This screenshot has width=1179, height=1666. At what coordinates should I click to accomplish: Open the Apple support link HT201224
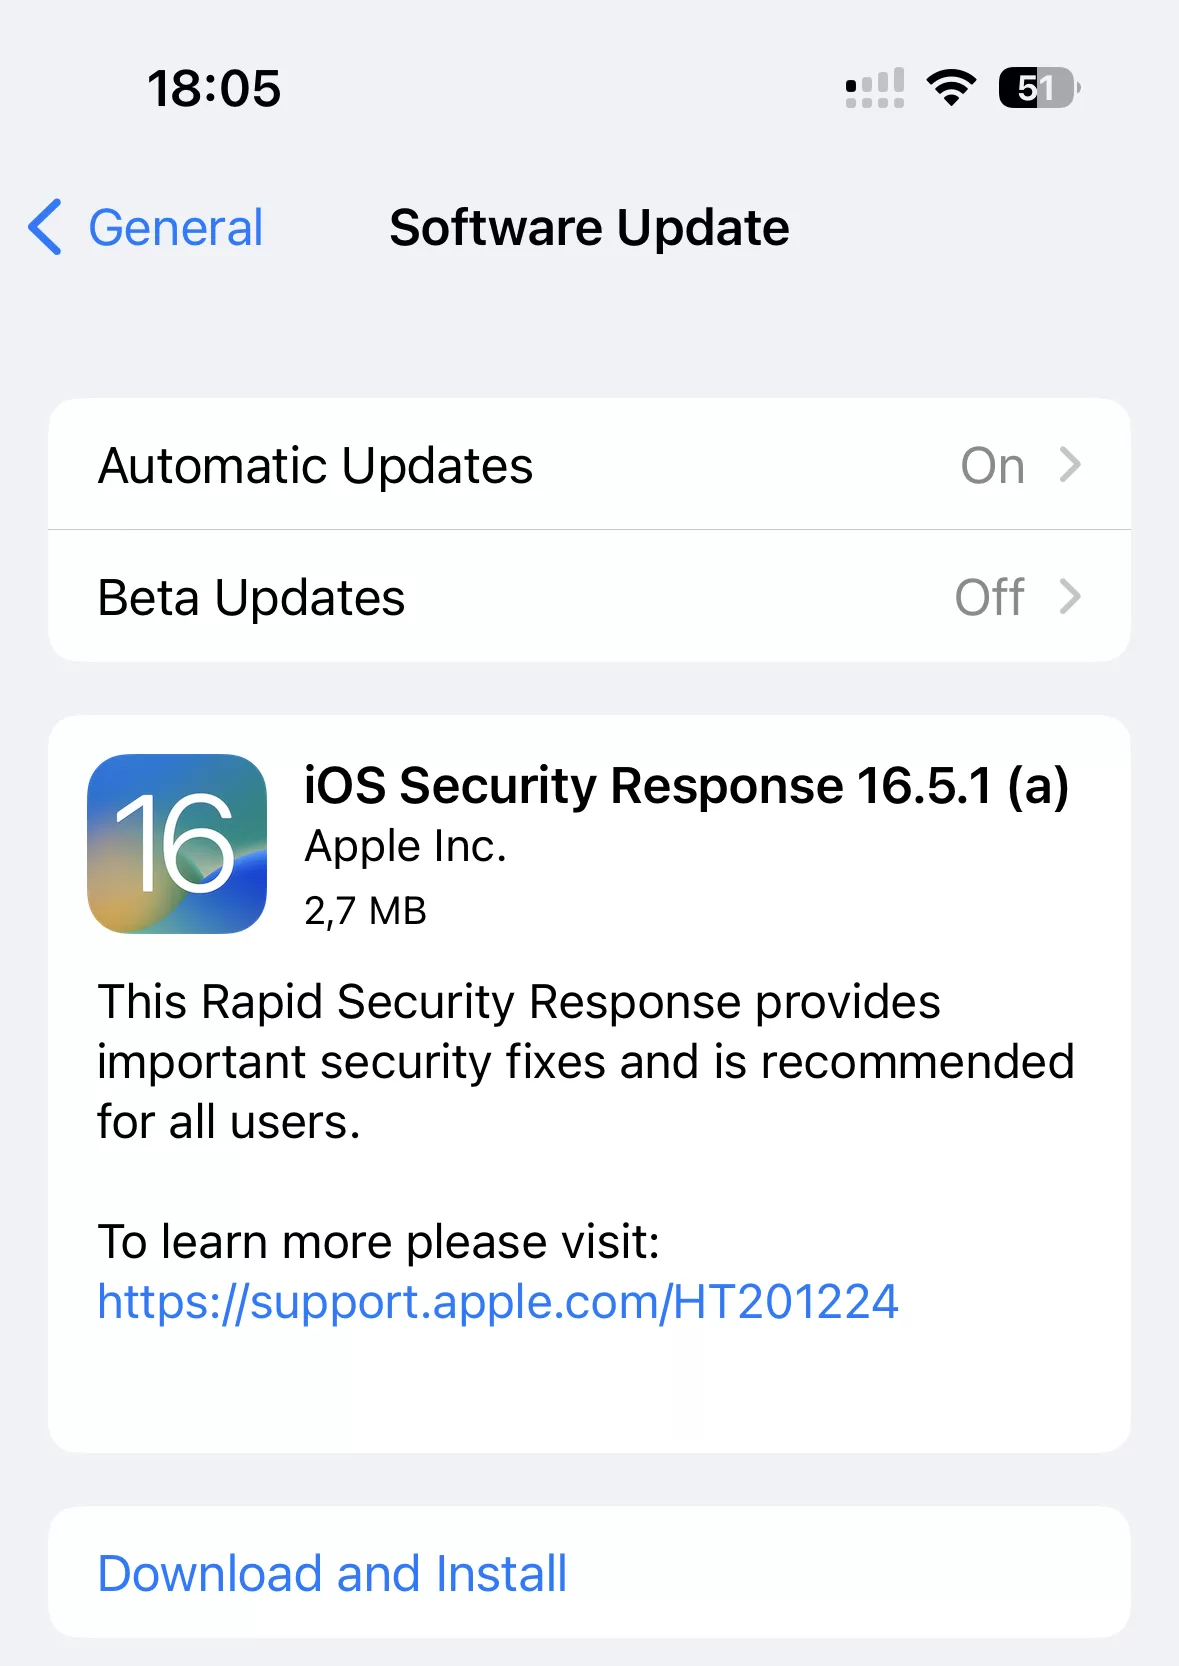(x=498, y=1301)
